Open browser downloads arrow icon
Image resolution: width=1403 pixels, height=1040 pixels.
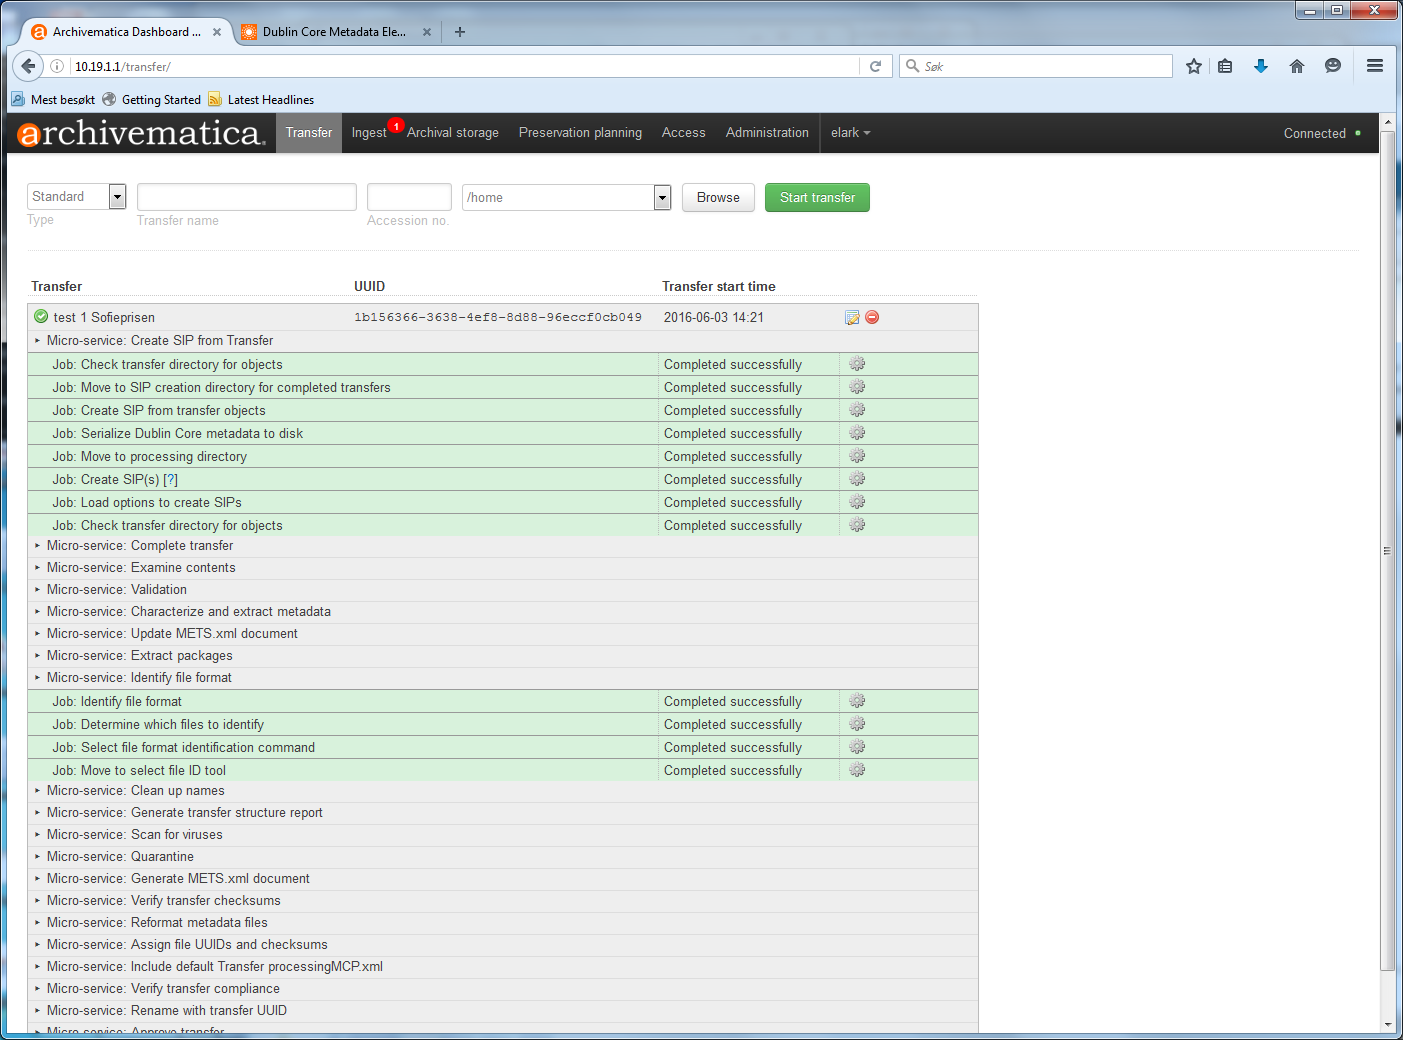[x=1261, y=66]
